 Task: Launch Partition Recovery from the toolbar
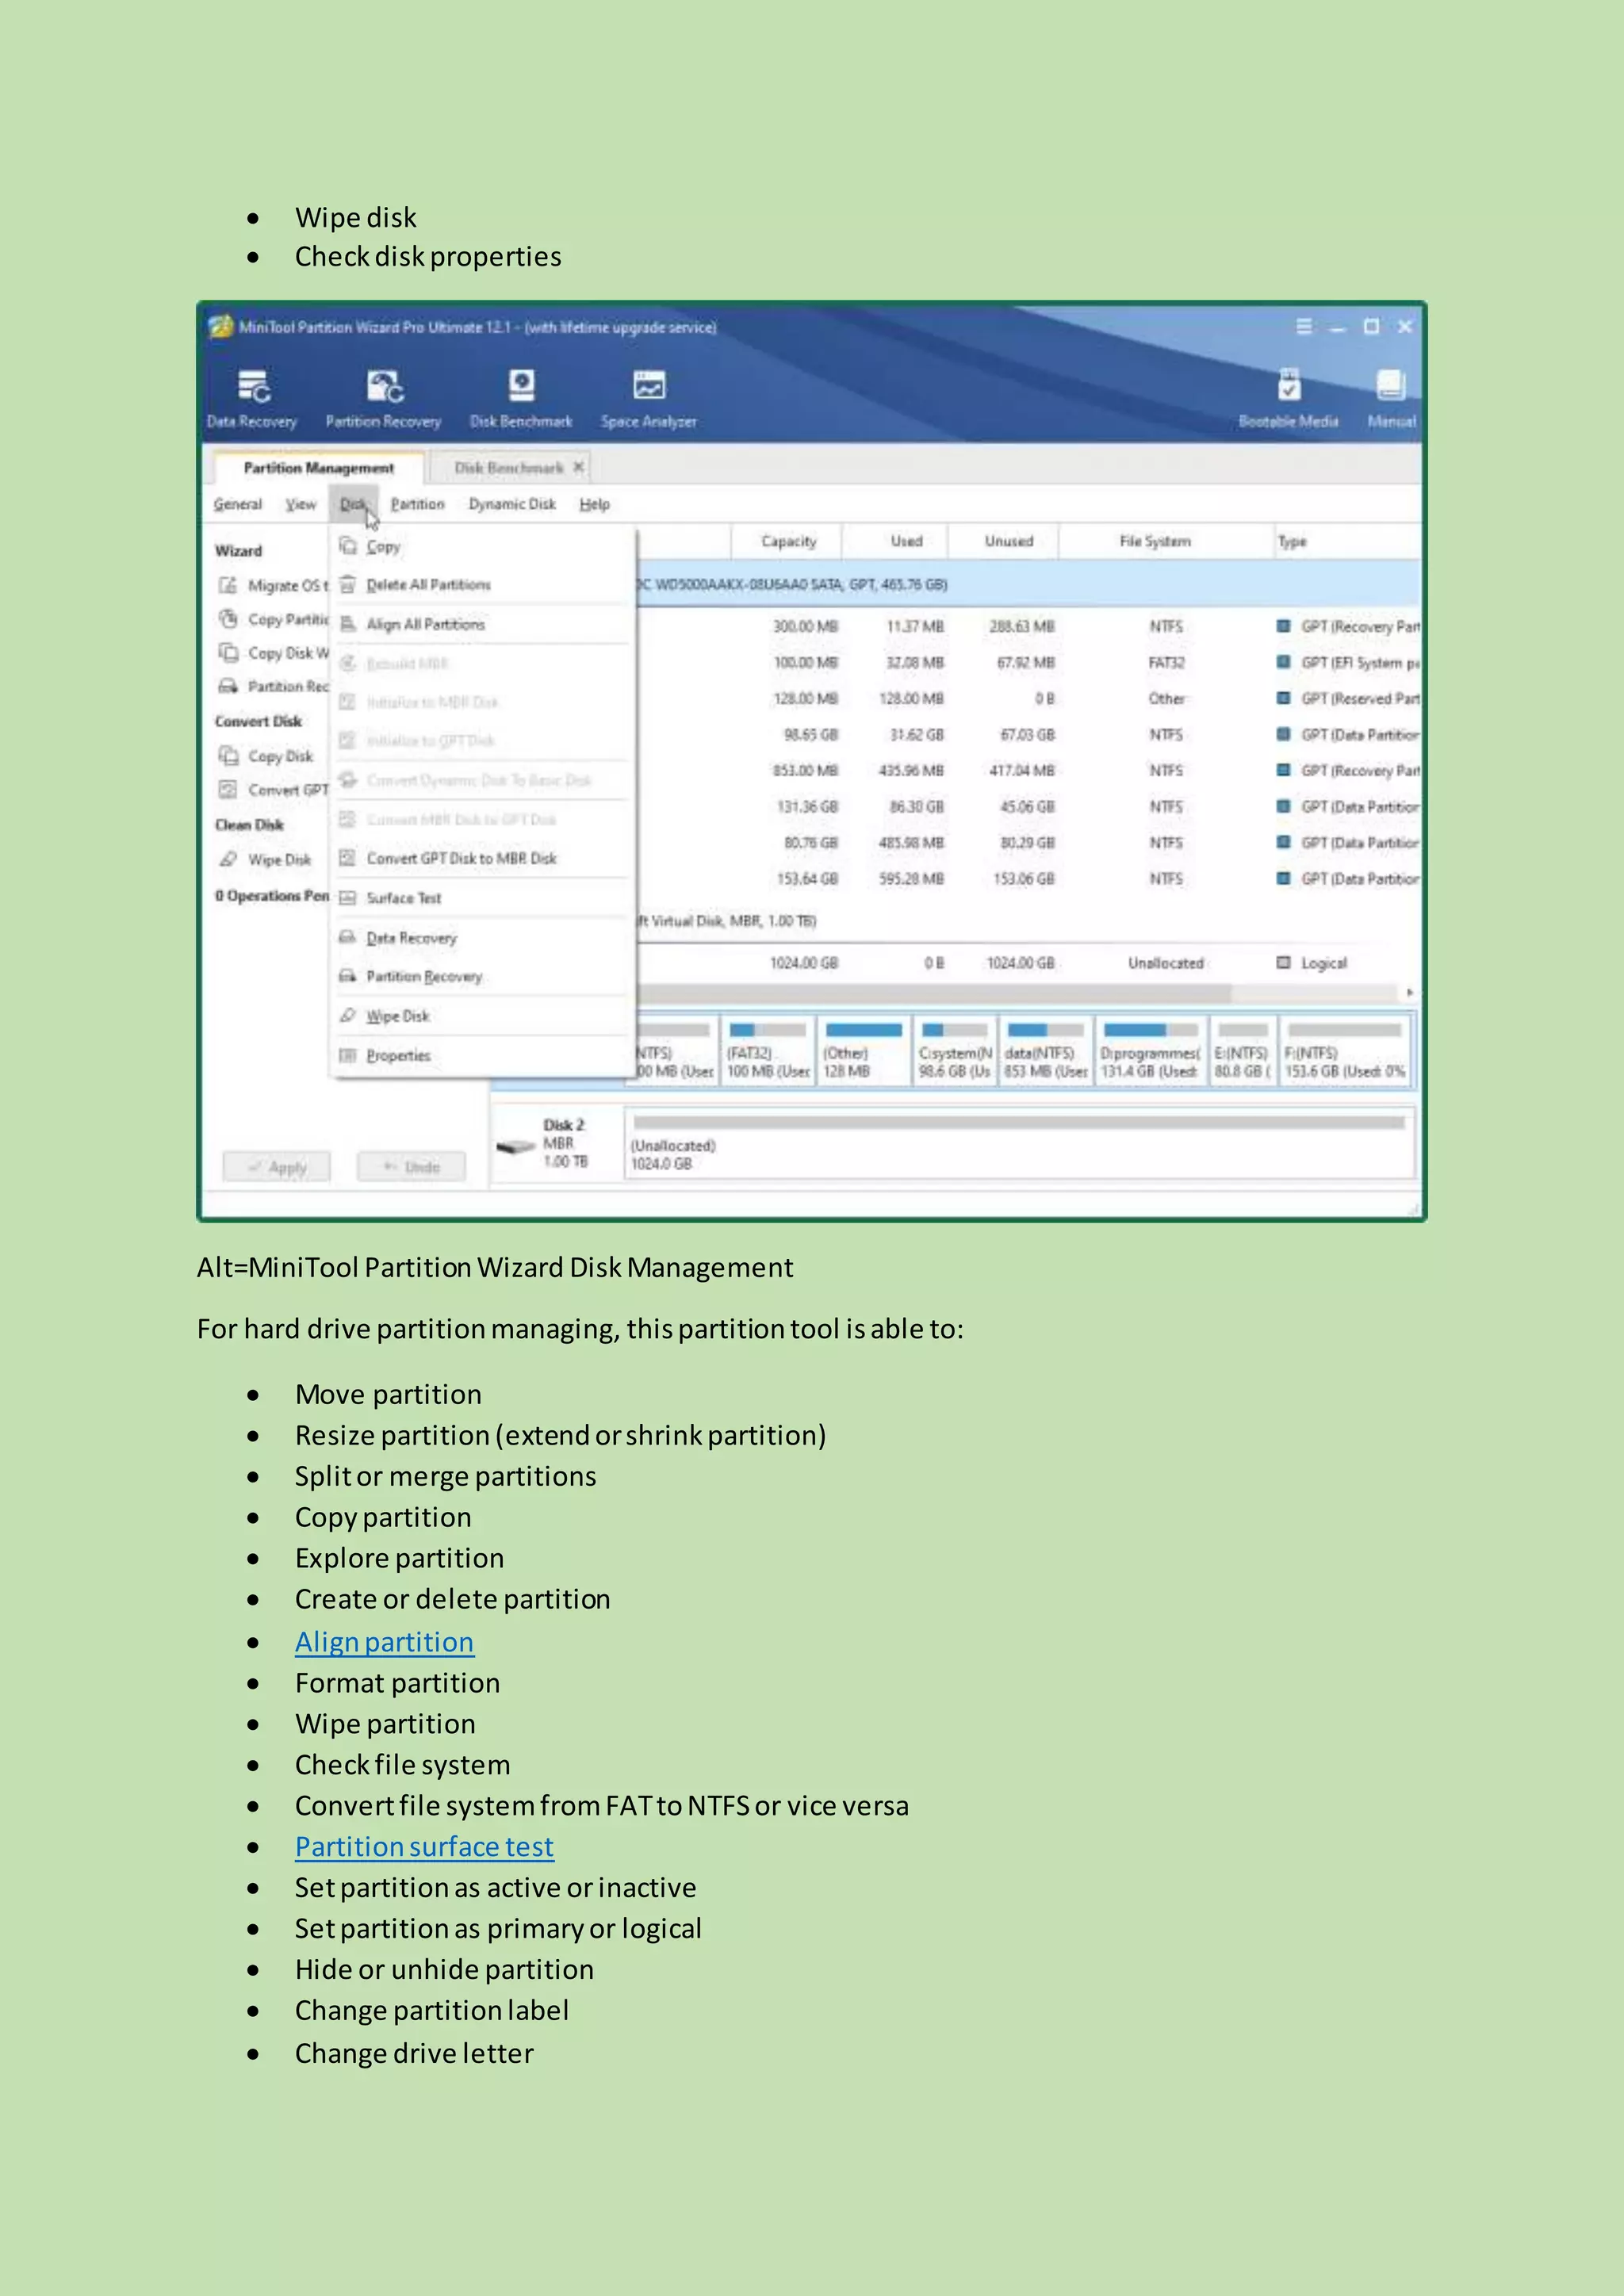[383, 399]
